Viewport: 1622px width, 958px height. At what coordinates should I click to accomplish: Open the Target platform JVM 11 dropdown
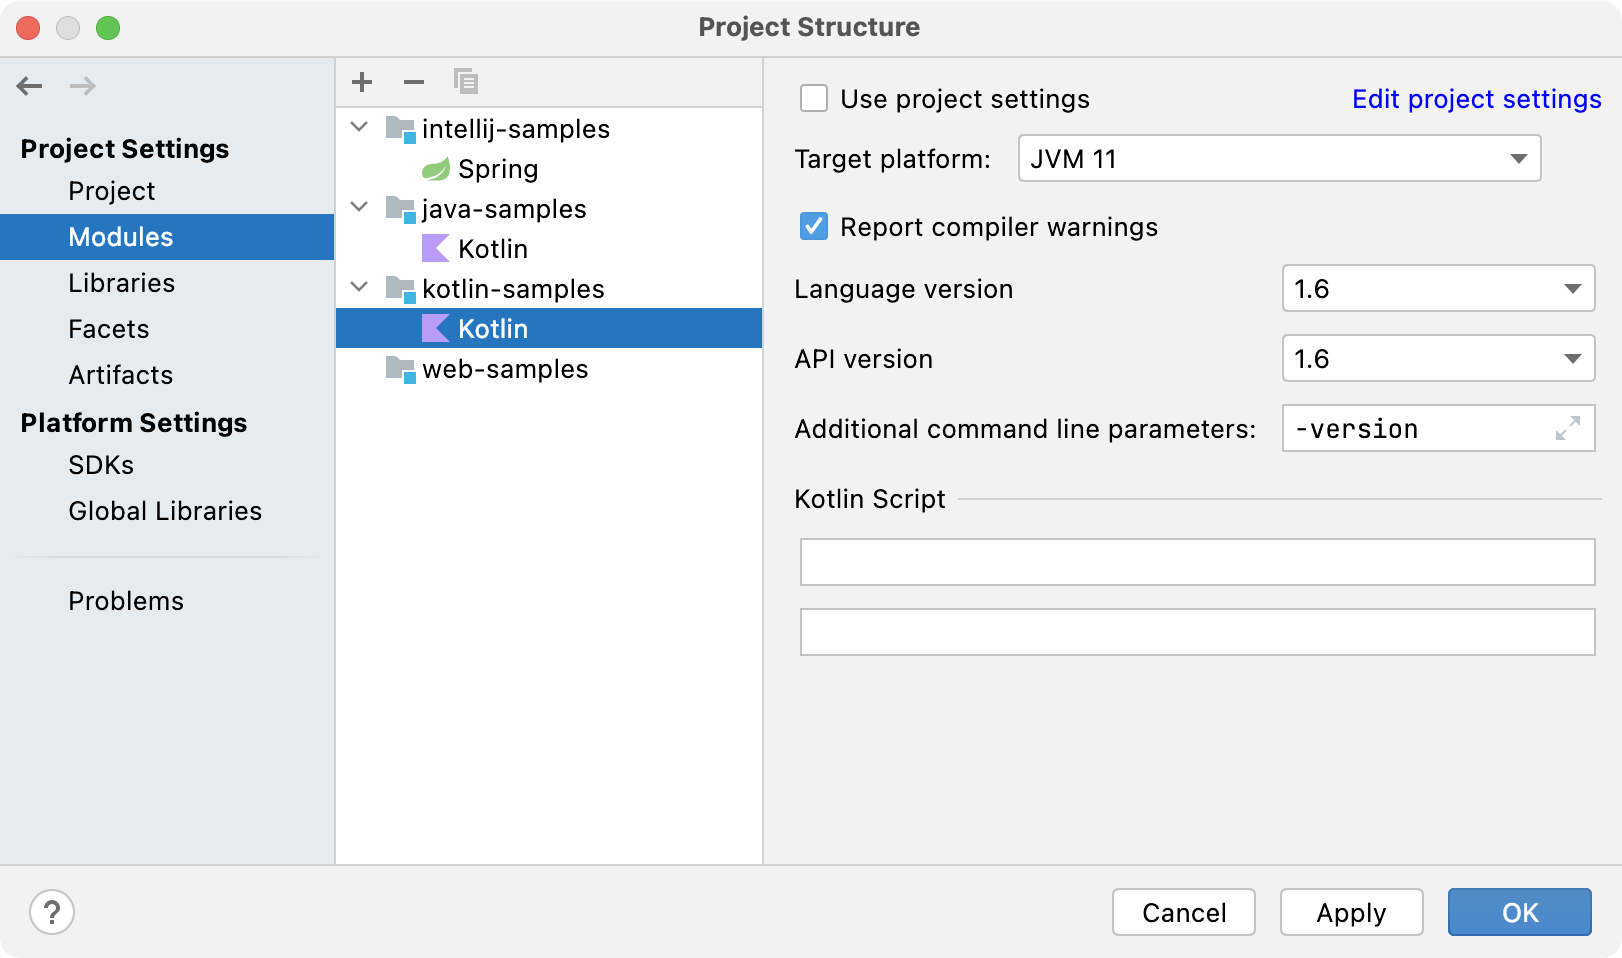1279,158
